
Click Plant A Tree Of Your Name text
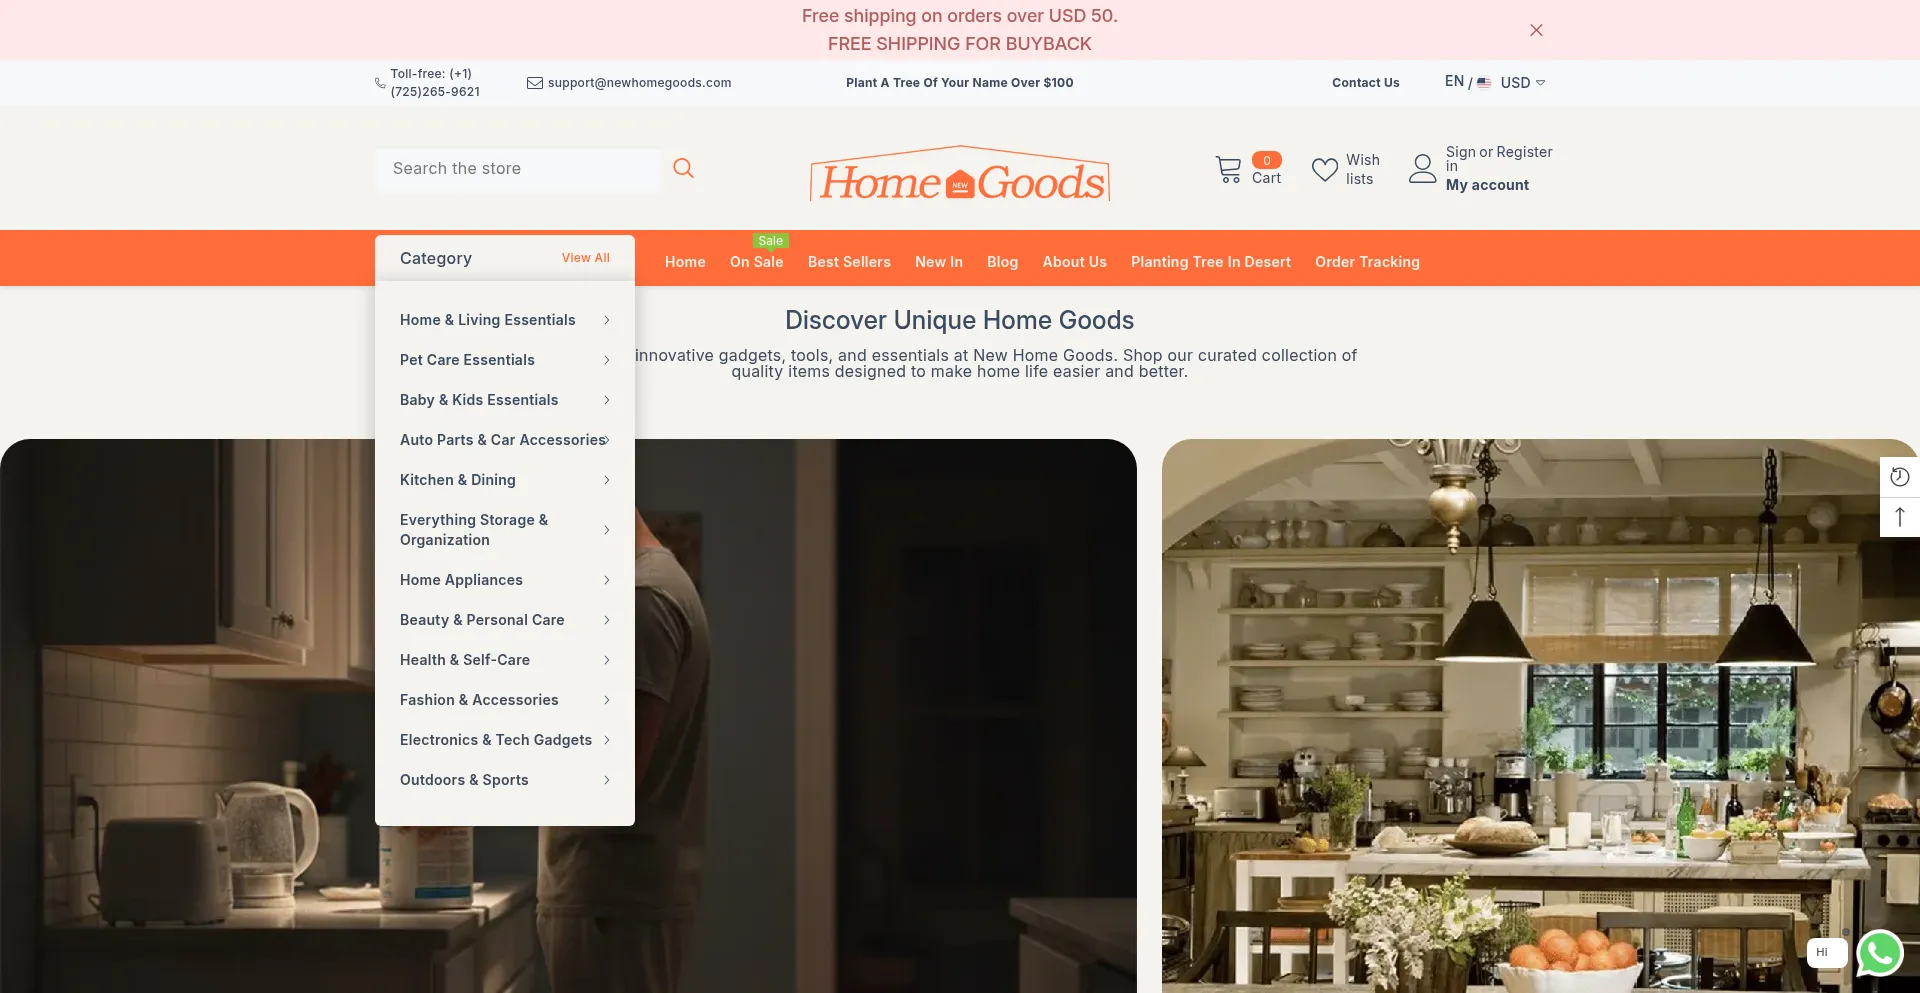pos(960,83)
